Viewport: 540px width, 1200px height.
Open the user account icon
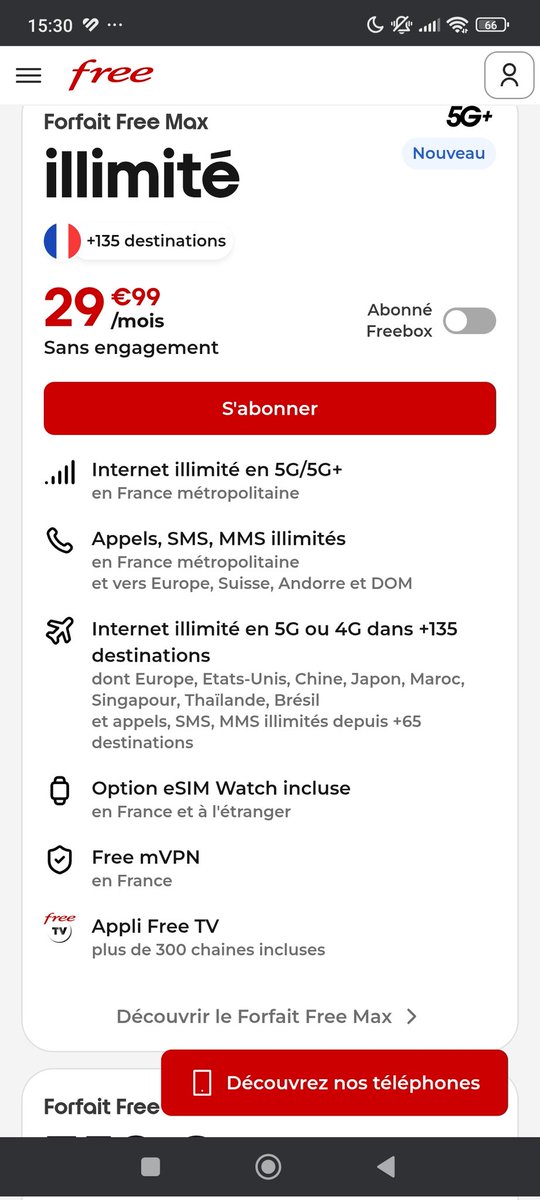(509, 75)
